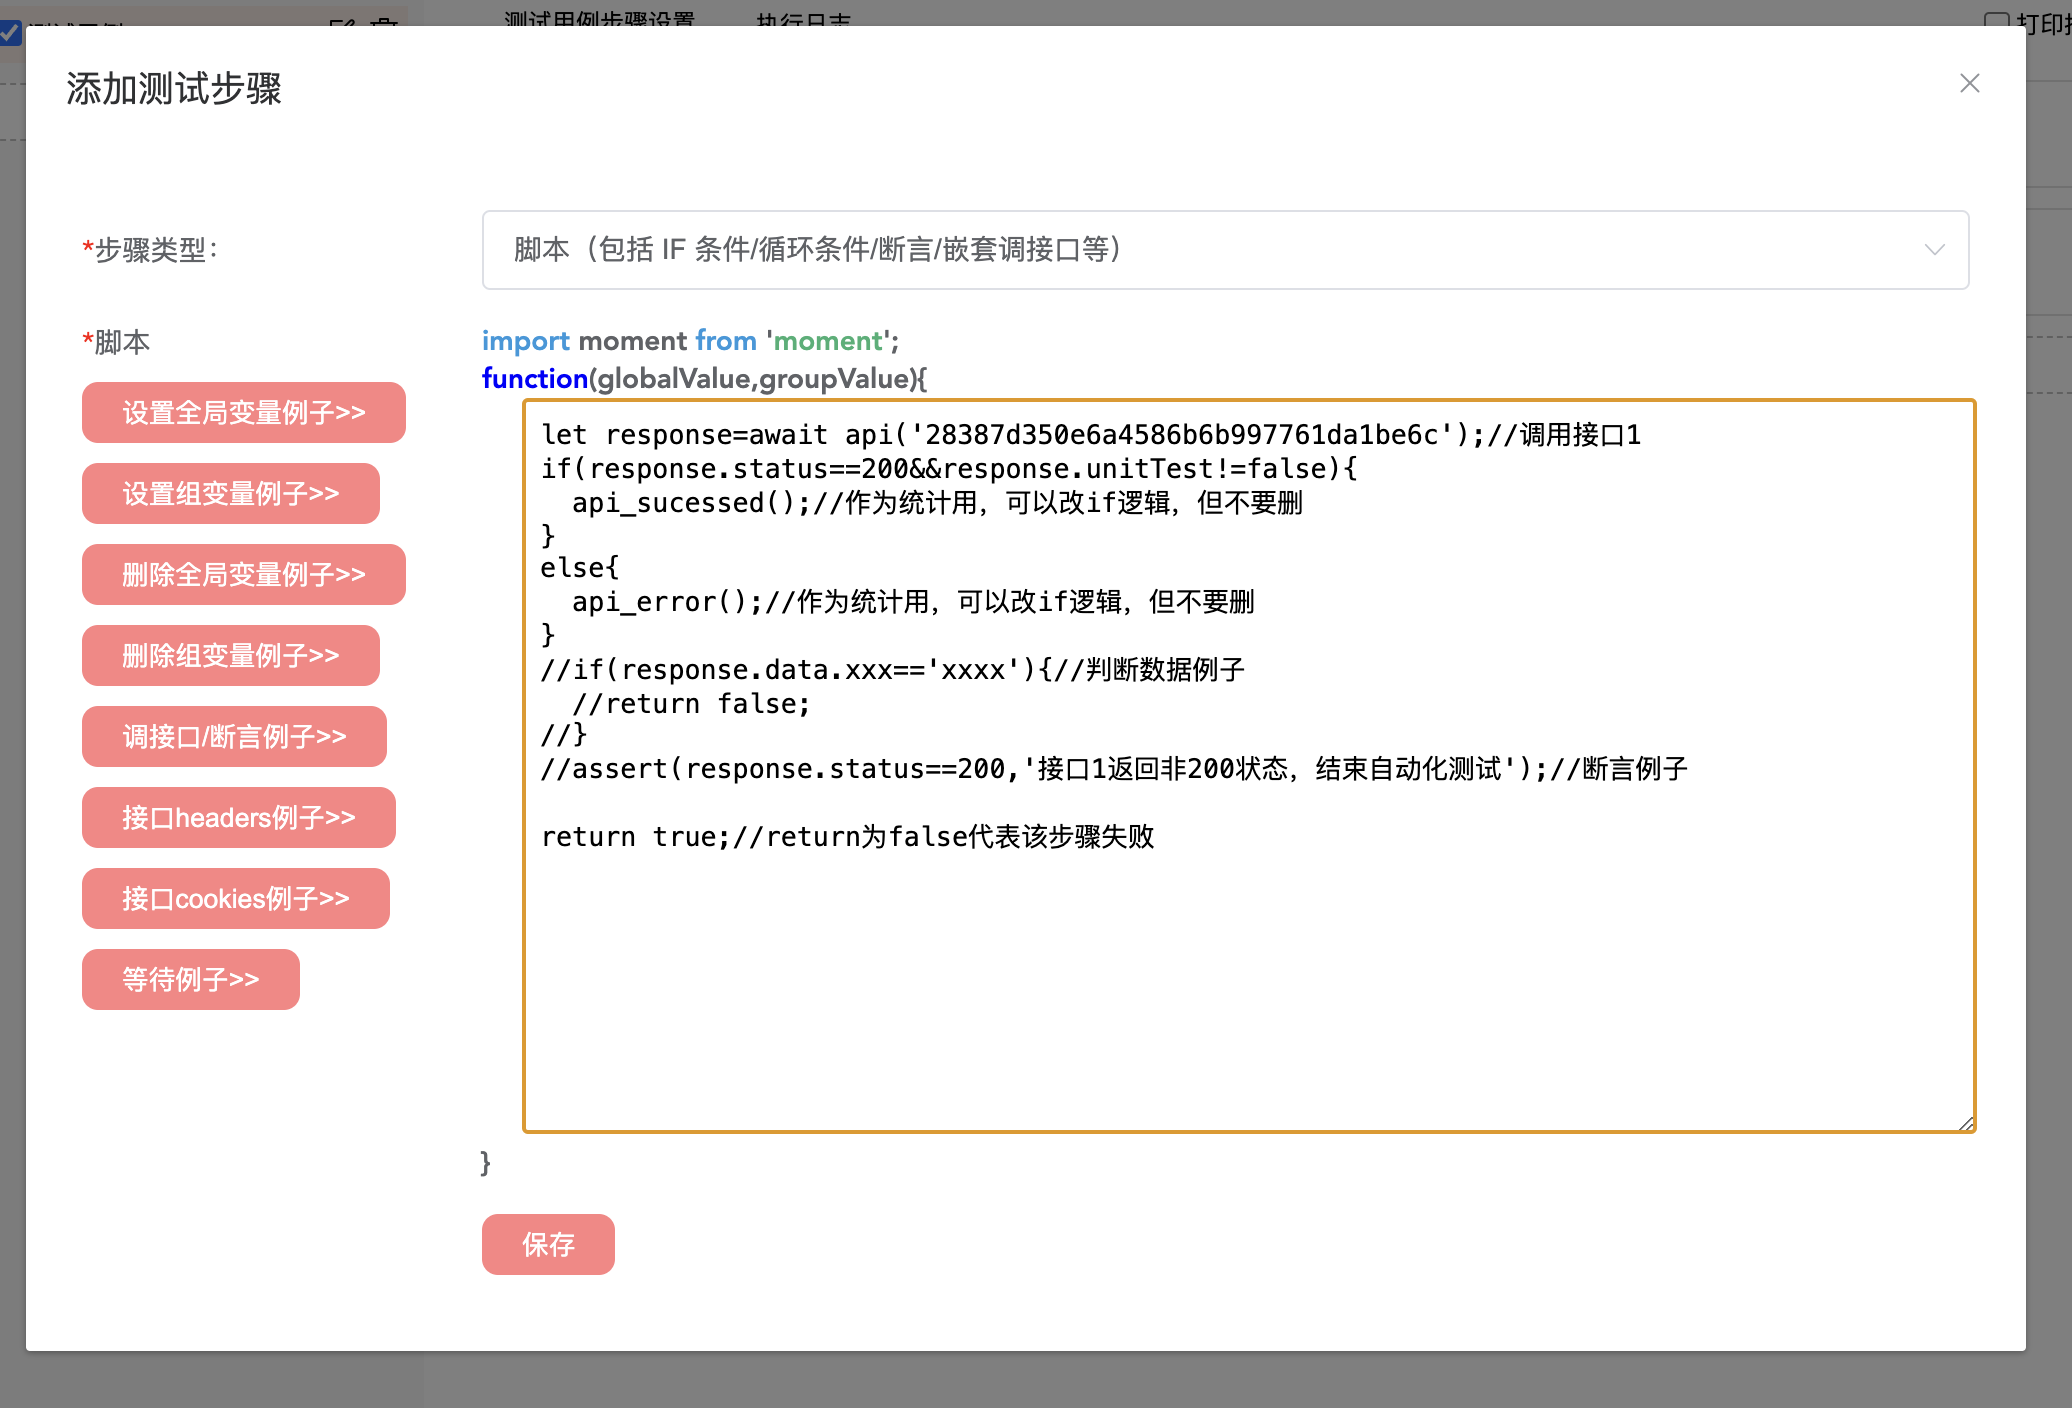Click the //return false; line

click(x=691, y=703)
